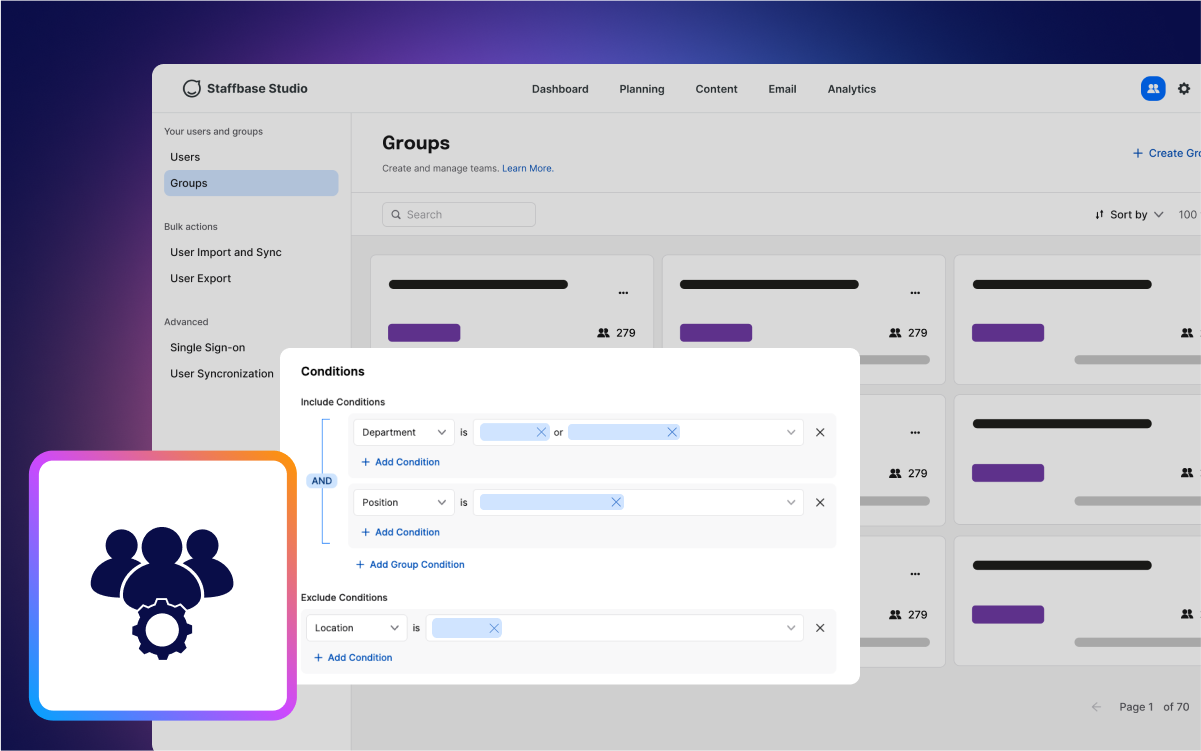1201x751 pixels.
Task: Click the purple tag on the second top-row card
Action: point(716,333)
